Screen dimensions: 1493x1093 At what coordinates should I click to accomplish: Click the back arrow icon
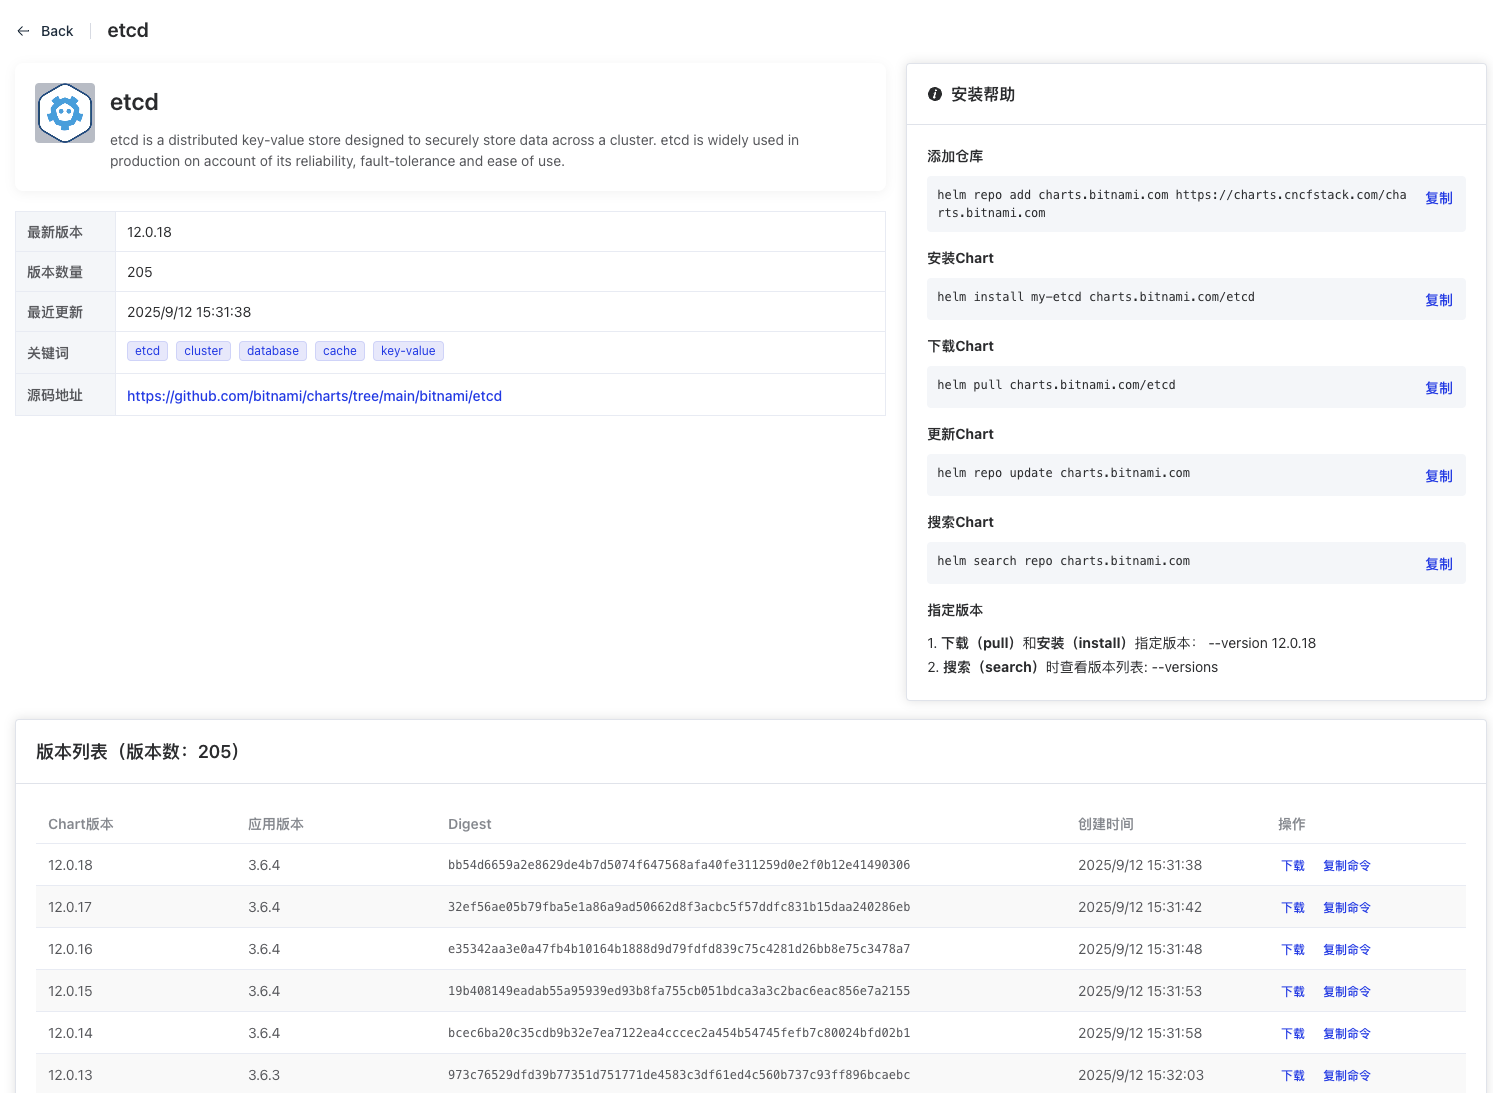[23, 31]
